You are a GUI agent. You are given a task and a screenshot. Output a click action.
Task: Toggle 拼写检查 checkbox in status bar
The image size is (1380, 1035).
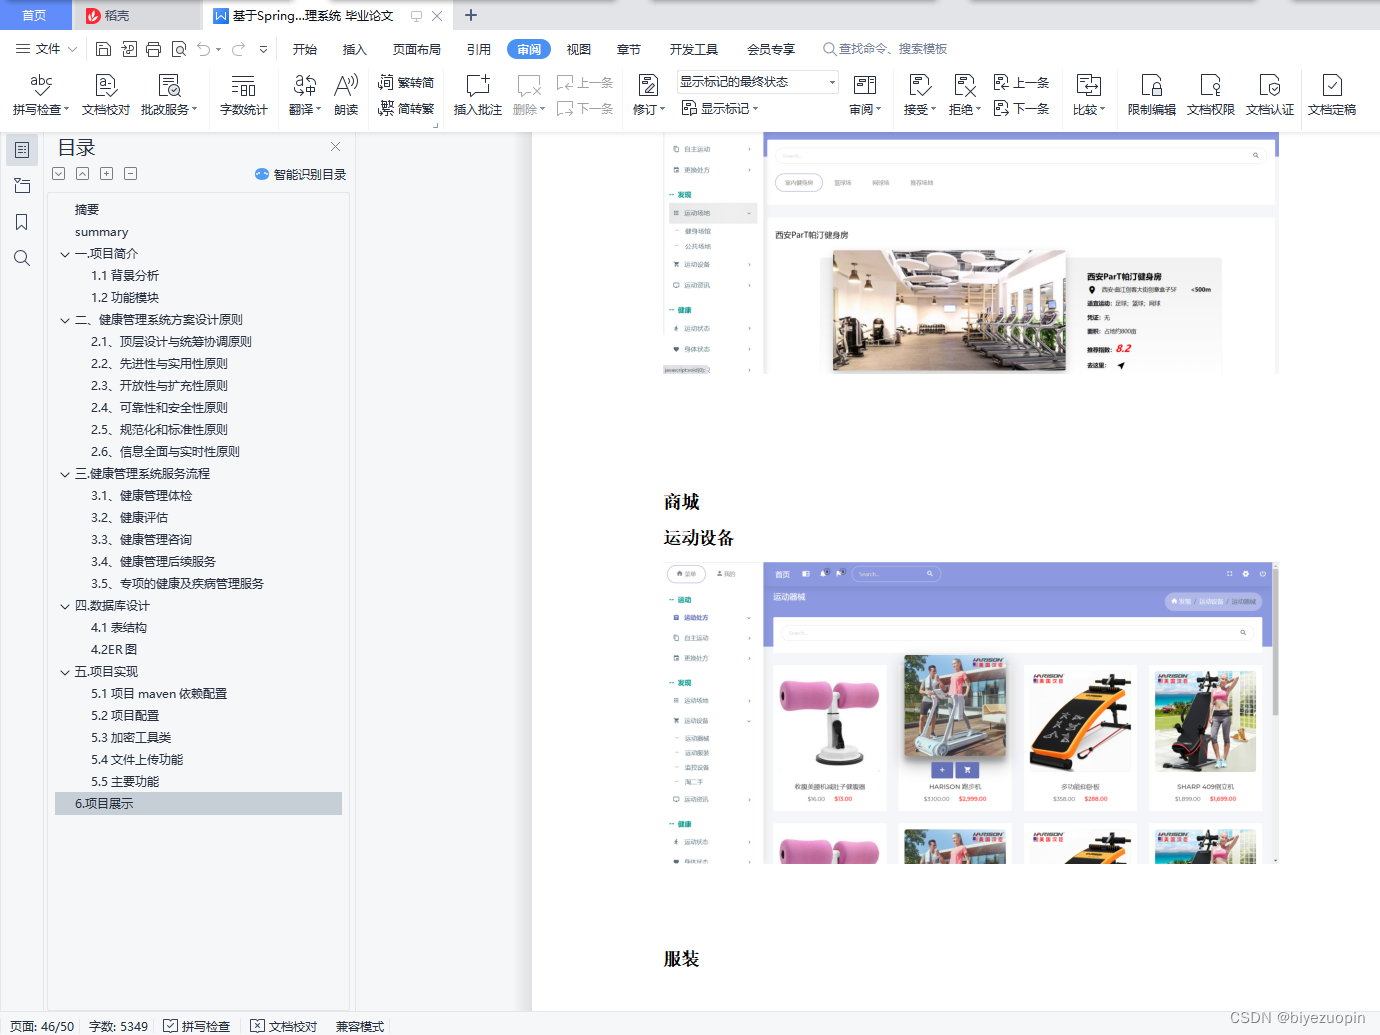197,1026
